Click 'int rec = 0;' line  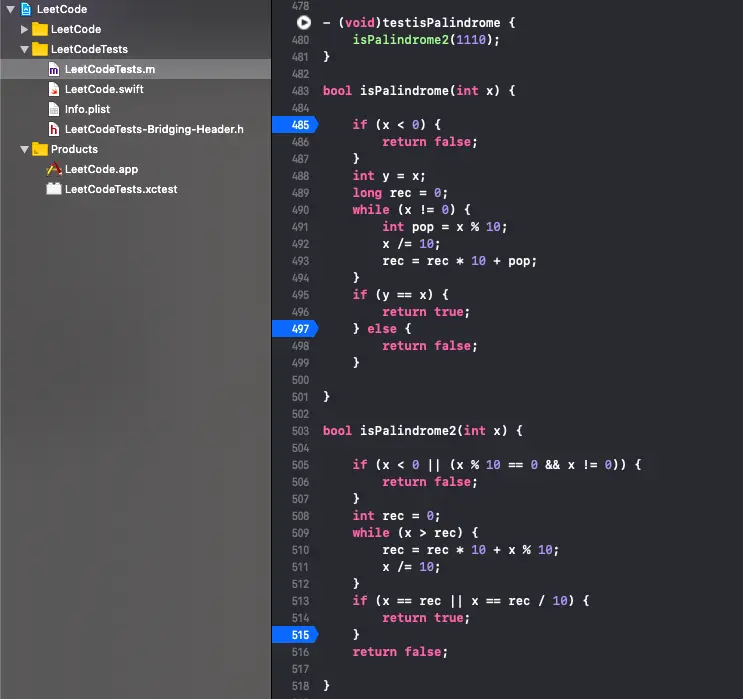point(396,516)
